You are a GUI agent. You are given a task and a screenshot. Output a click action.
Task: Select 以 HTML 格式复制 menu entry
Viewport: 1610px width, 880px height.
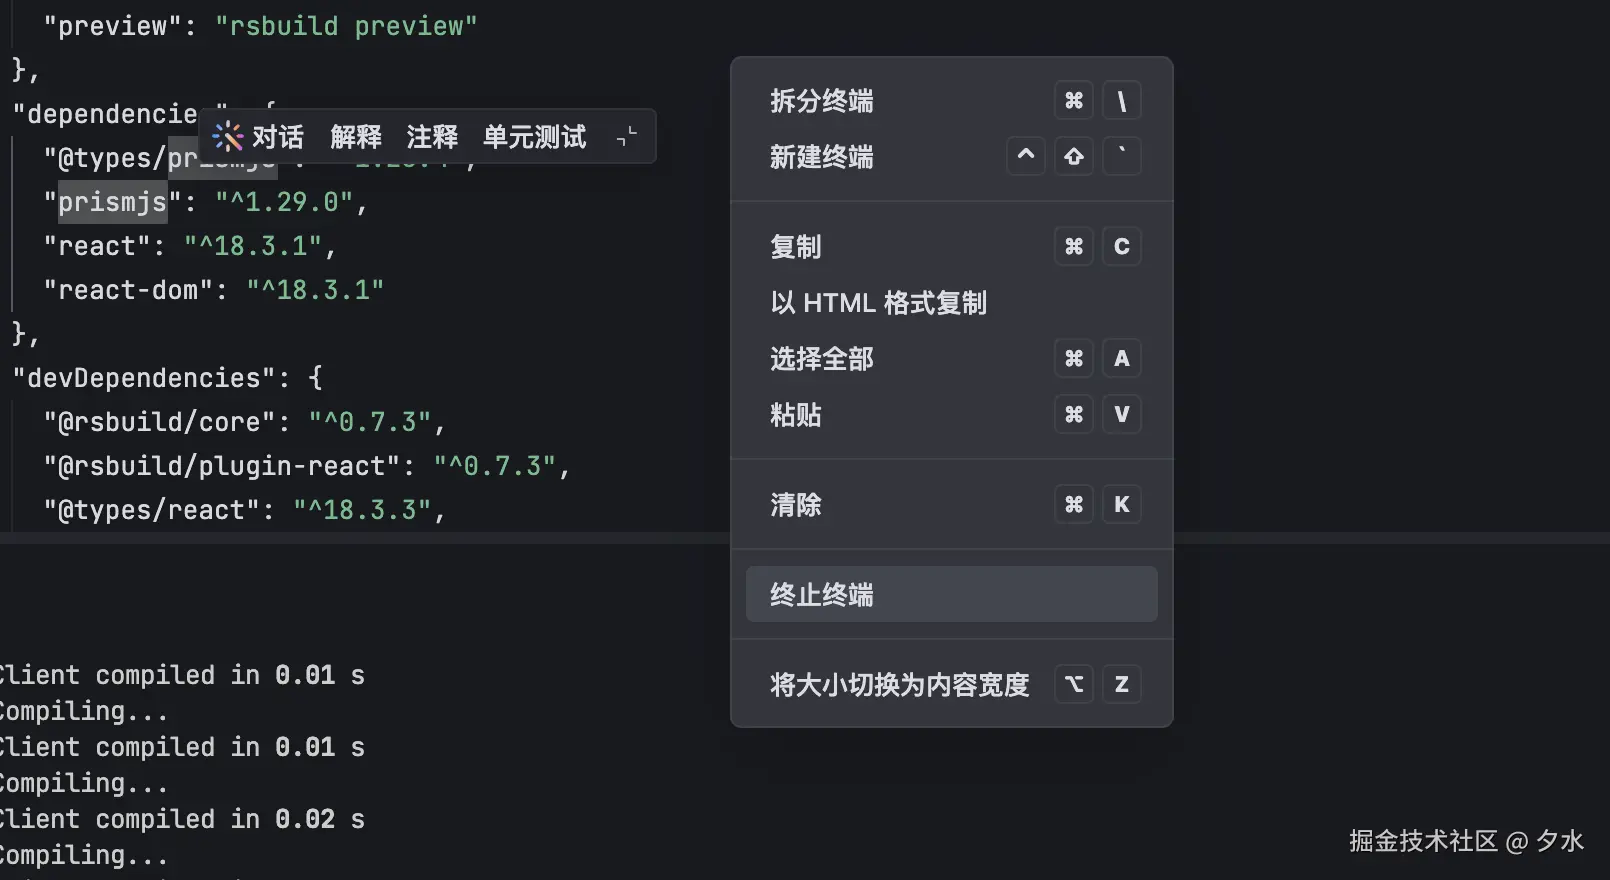pos(951,303)
